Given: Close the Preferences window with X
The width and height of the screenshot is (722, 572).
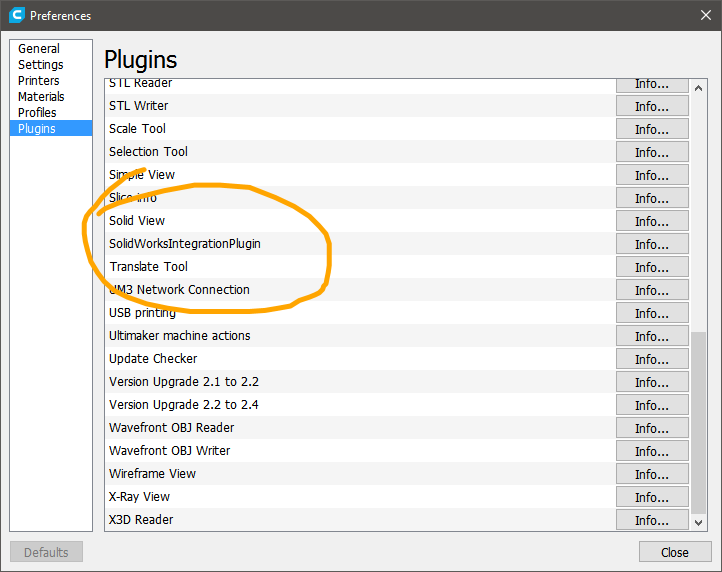Looking at the screenshot, I should click(x=705, y=15).
